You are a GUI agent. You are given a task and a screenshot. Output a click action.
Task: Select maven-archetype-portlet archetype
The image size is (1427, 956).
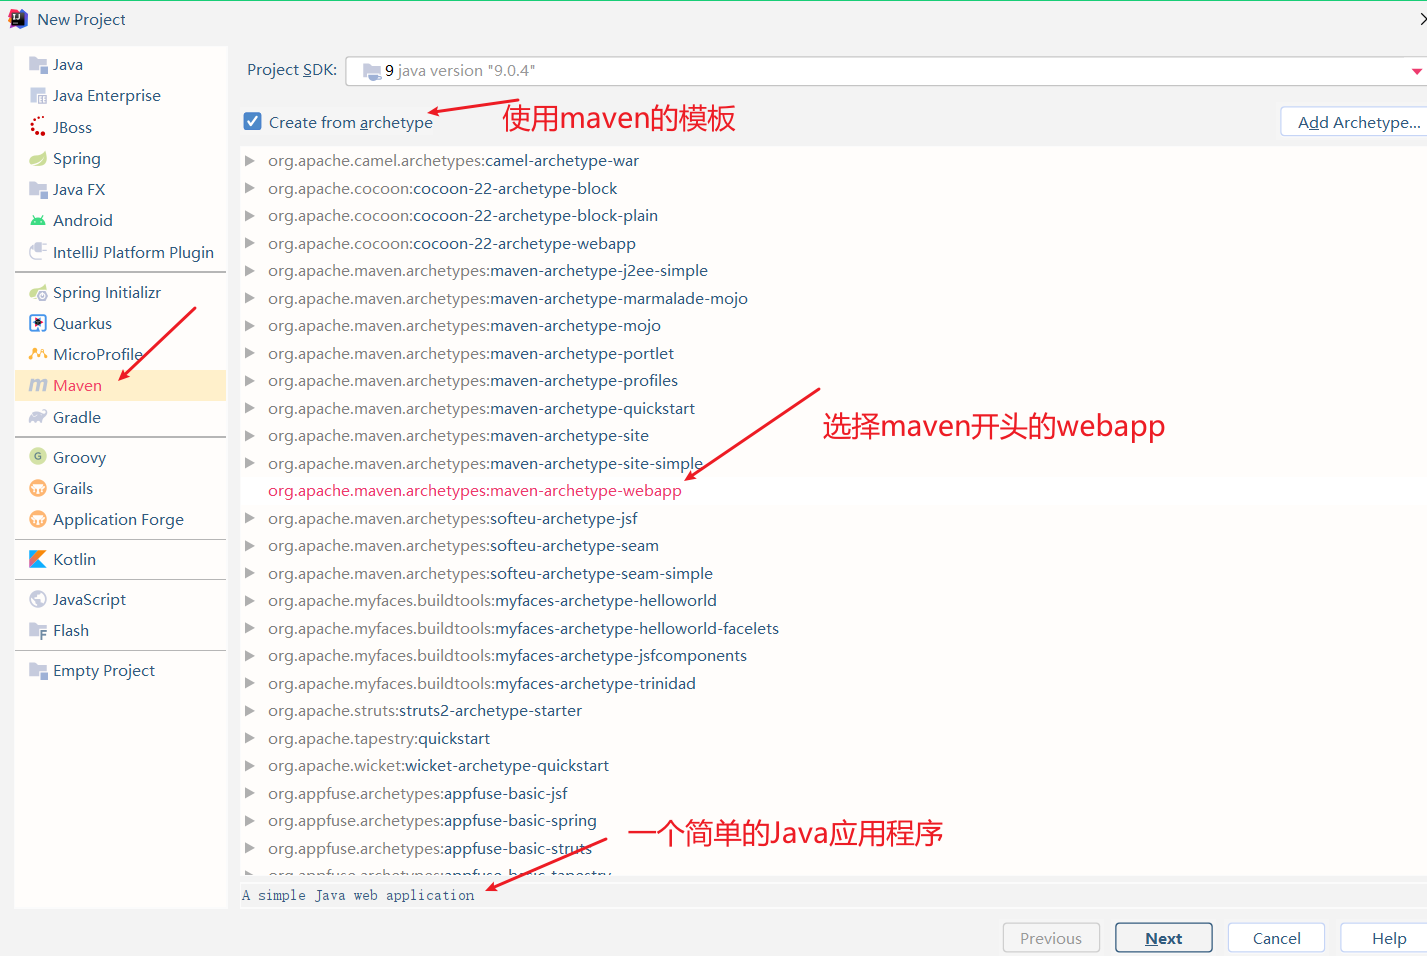pyautogui.click(x=471, y=353)
